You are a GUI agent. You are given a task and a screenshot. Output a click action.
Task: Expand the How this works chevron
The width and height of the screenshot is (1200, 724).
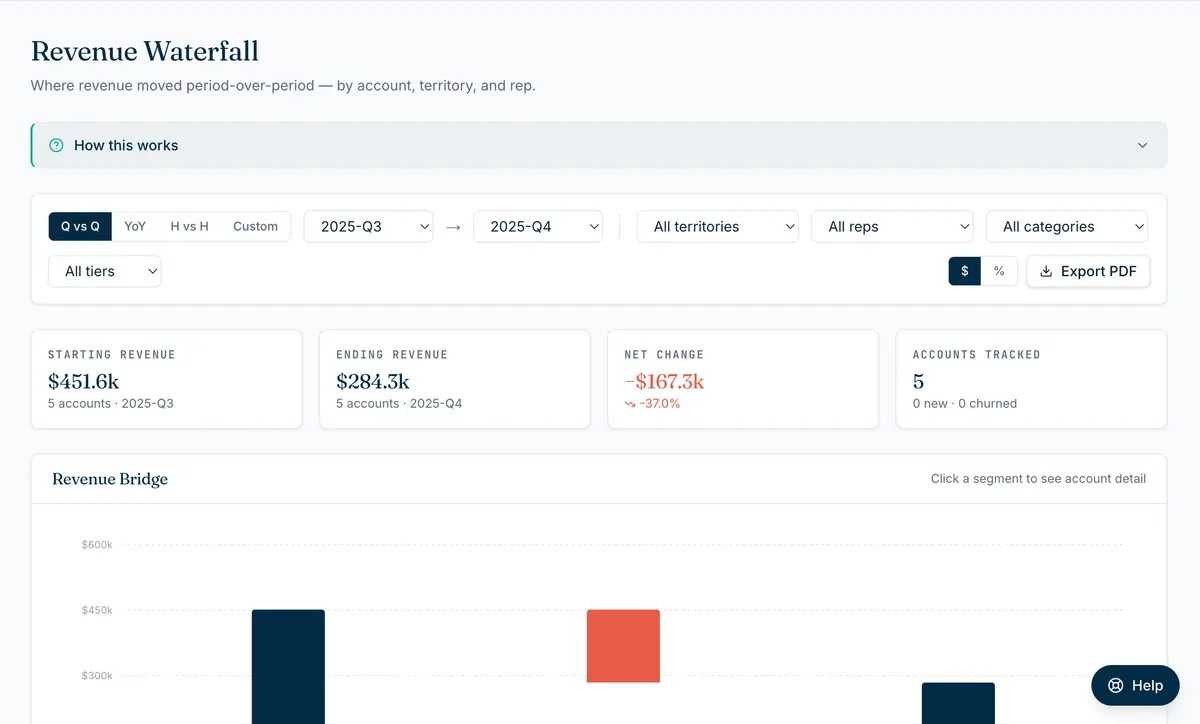[1143, 145]
